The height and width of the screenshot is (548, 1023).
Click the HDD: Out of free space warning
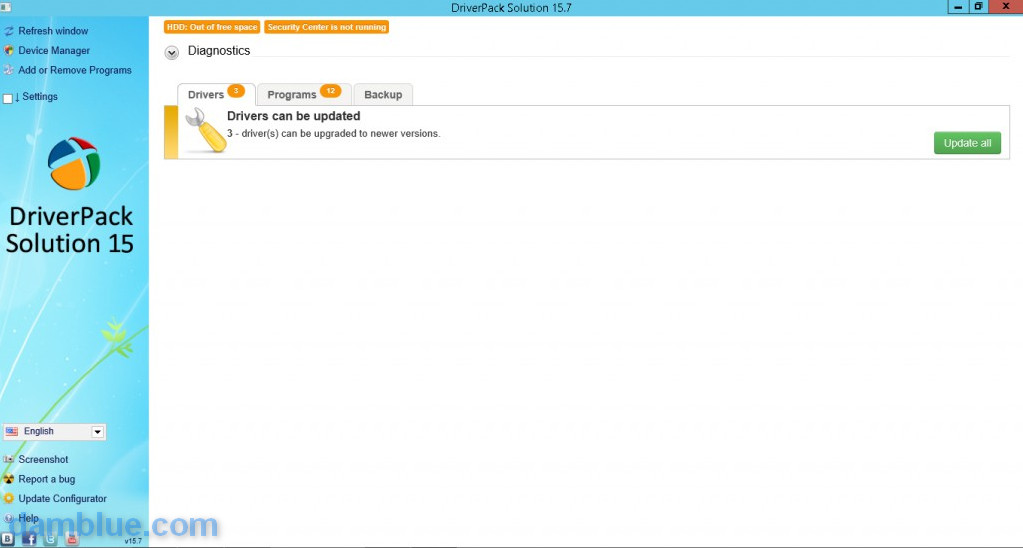pyautogui.click(x=212, y=27)
